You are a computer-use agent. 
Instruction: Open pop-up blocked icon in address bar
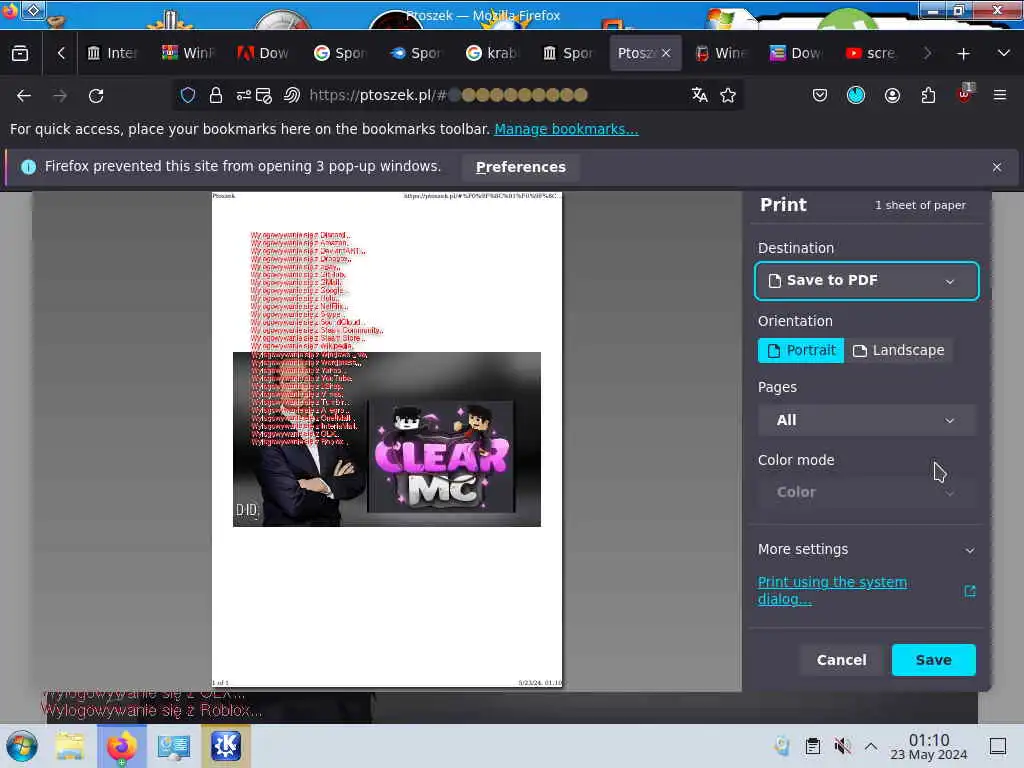264,95
